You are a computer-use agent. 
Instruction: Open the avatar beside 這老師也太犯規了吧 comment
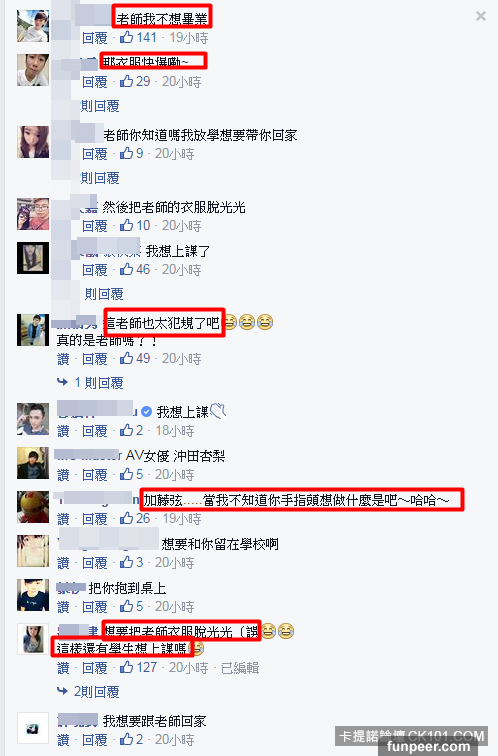(x=33, y=330)
